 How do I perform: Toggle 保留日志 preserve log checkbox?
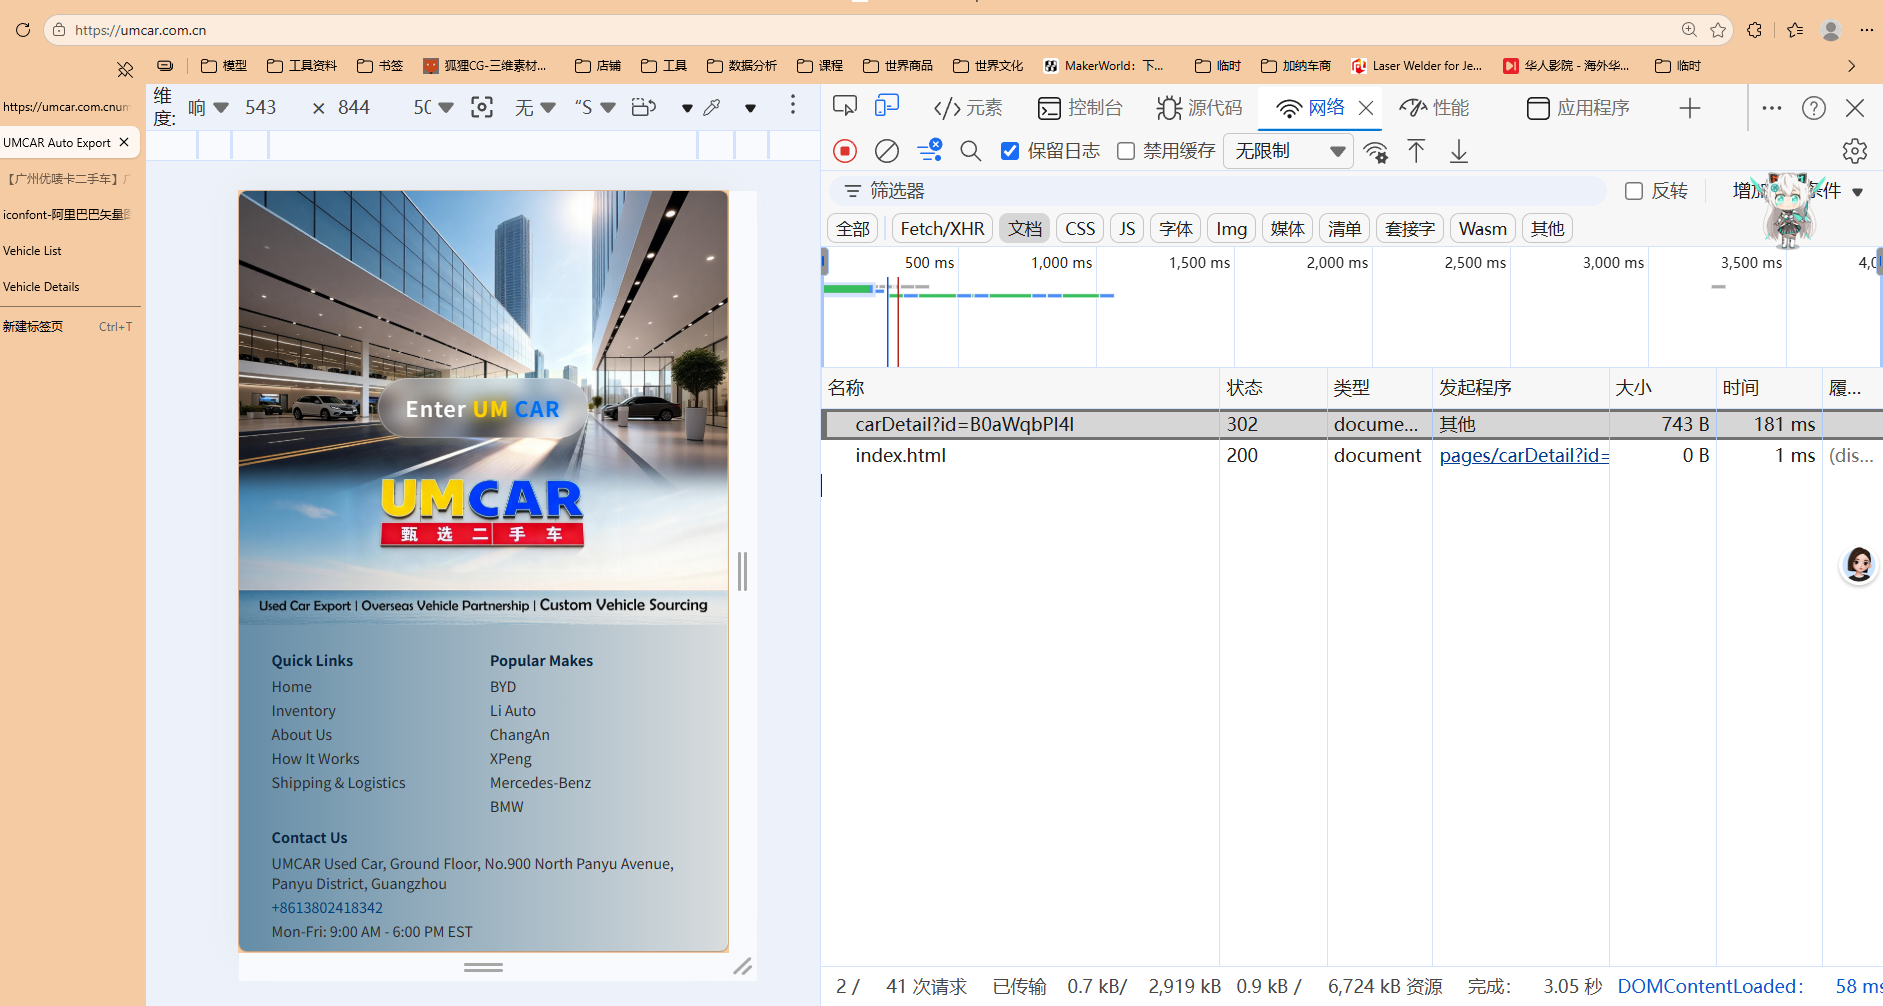tap(1010, 151)
